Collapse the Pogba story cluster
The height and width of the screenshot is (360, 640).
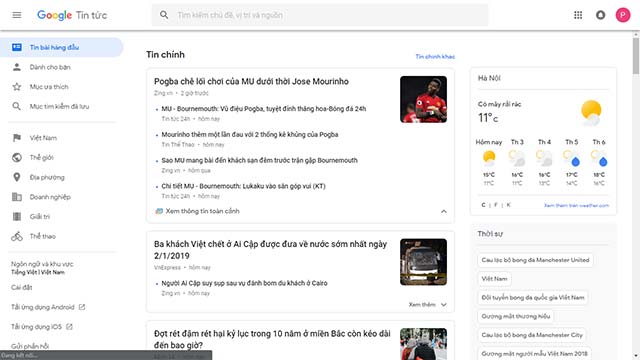pos(444,211)
